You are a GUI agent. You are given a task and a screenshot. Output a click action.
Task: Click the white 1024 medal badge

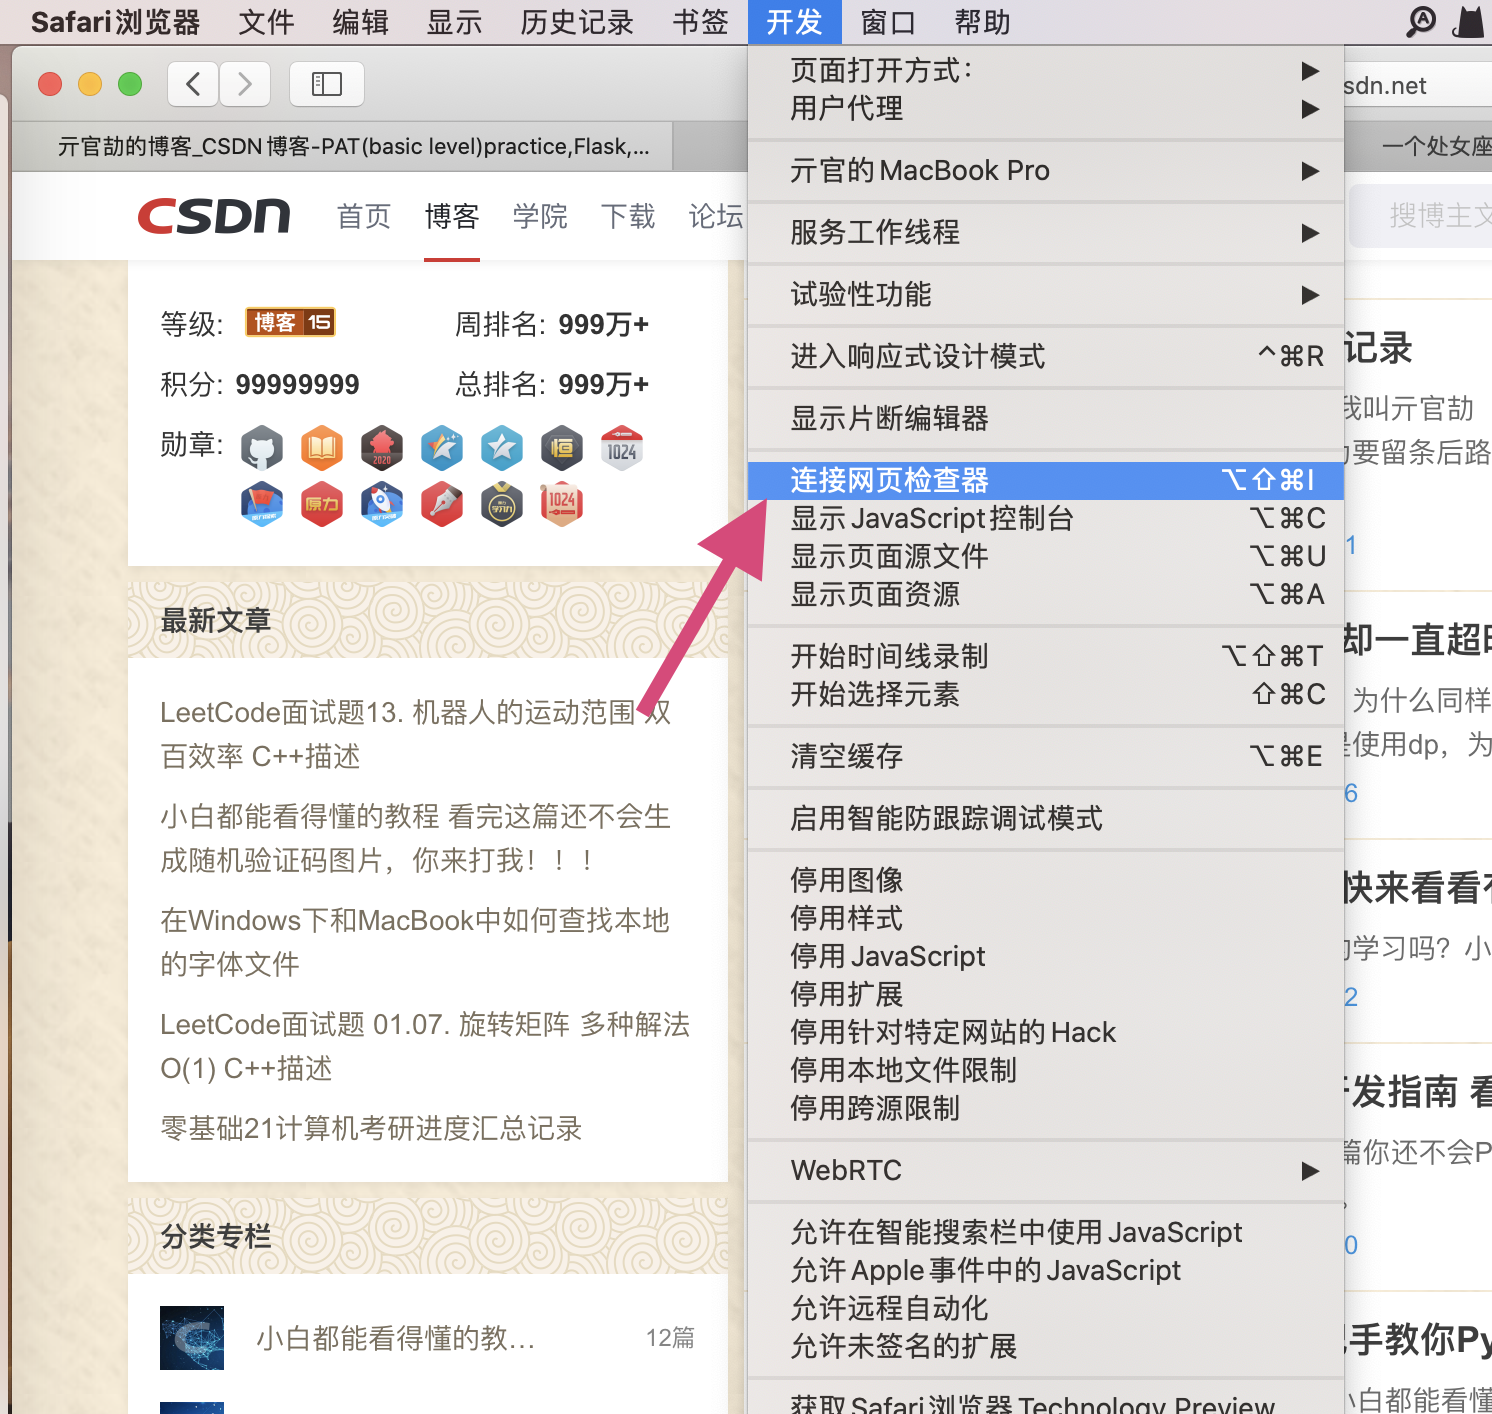point(622,449)
